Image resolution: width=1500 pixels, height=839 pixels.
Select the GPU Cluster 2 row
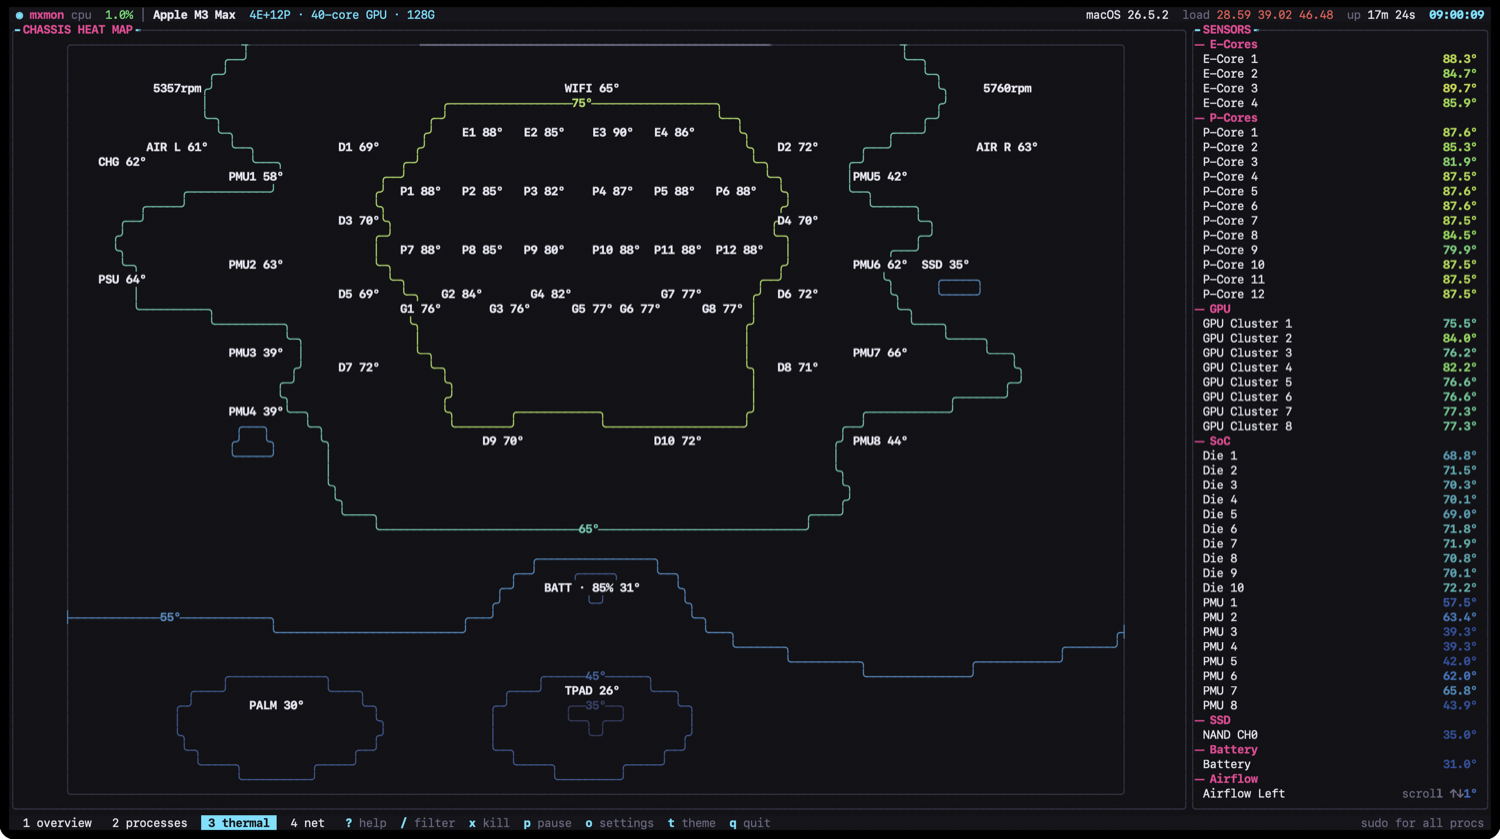[1339, 338]
